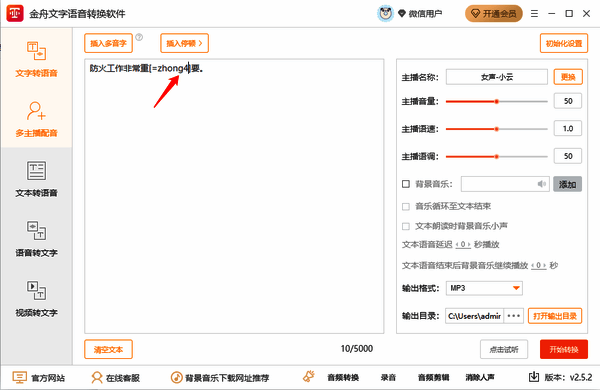Click 打开输出目录 button
This screenshot has width=600, height=390.
tap(555, 316)
